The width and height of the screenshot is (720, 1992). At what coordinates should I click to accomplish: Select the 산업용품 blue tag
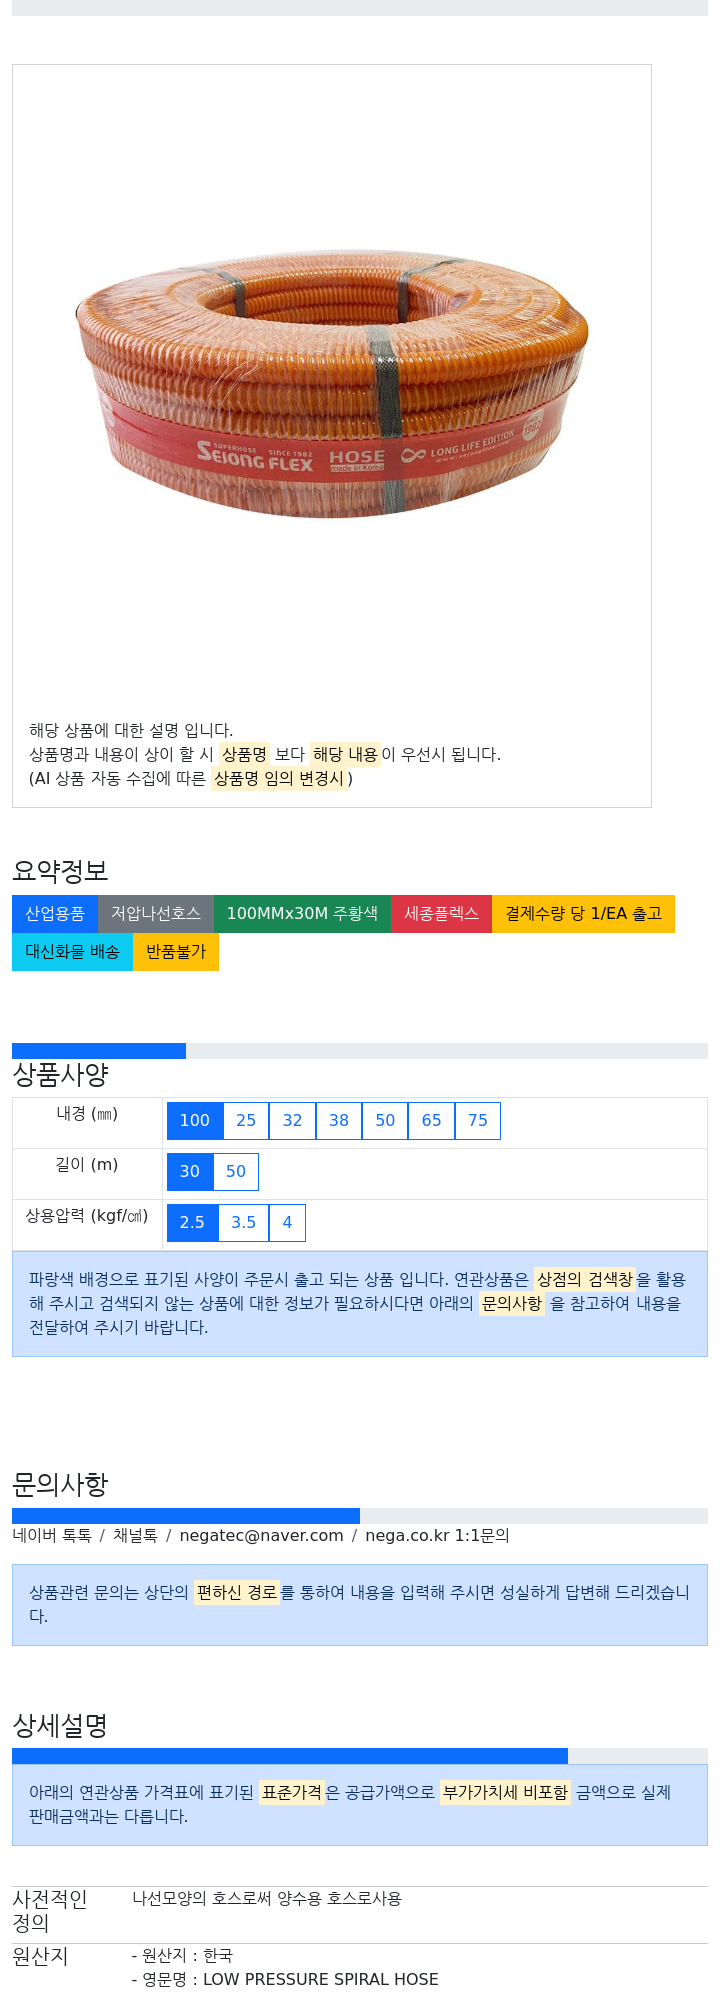coord(55,914)
